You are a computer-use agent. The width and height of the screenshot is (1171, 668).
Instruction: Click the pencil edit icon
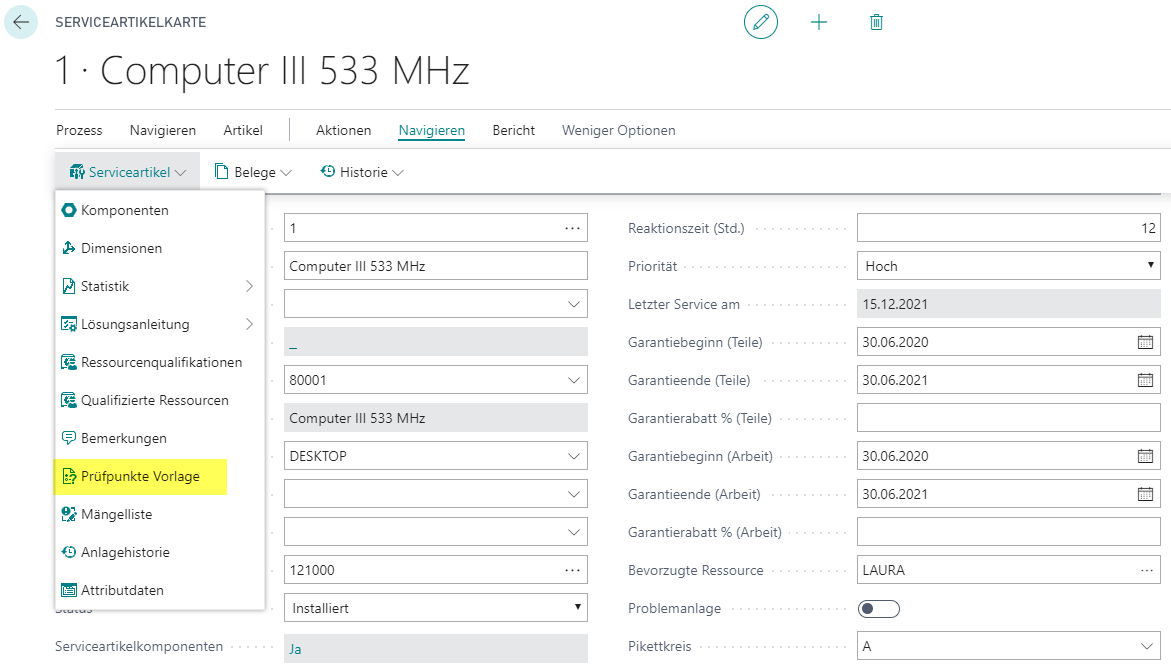tap(760, 22)
